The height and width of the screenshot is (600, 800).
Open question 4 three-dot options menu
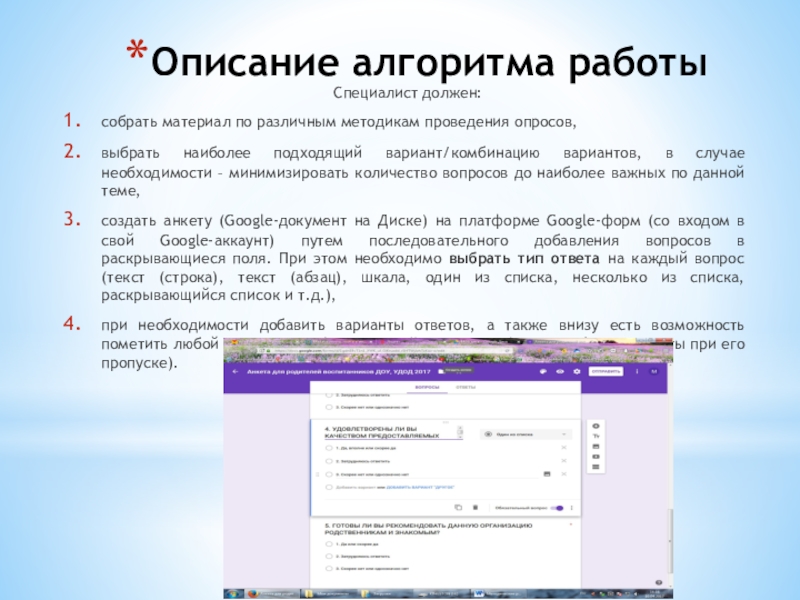point(572,508)
